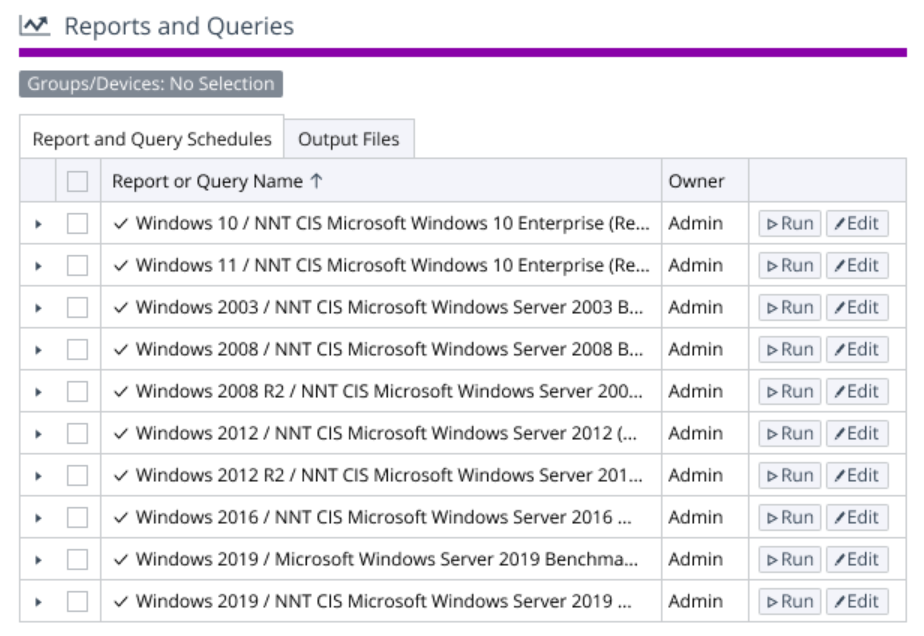
Task: Click the checkmark icon on Windows 10 row
Action: [x=121, y=224]
